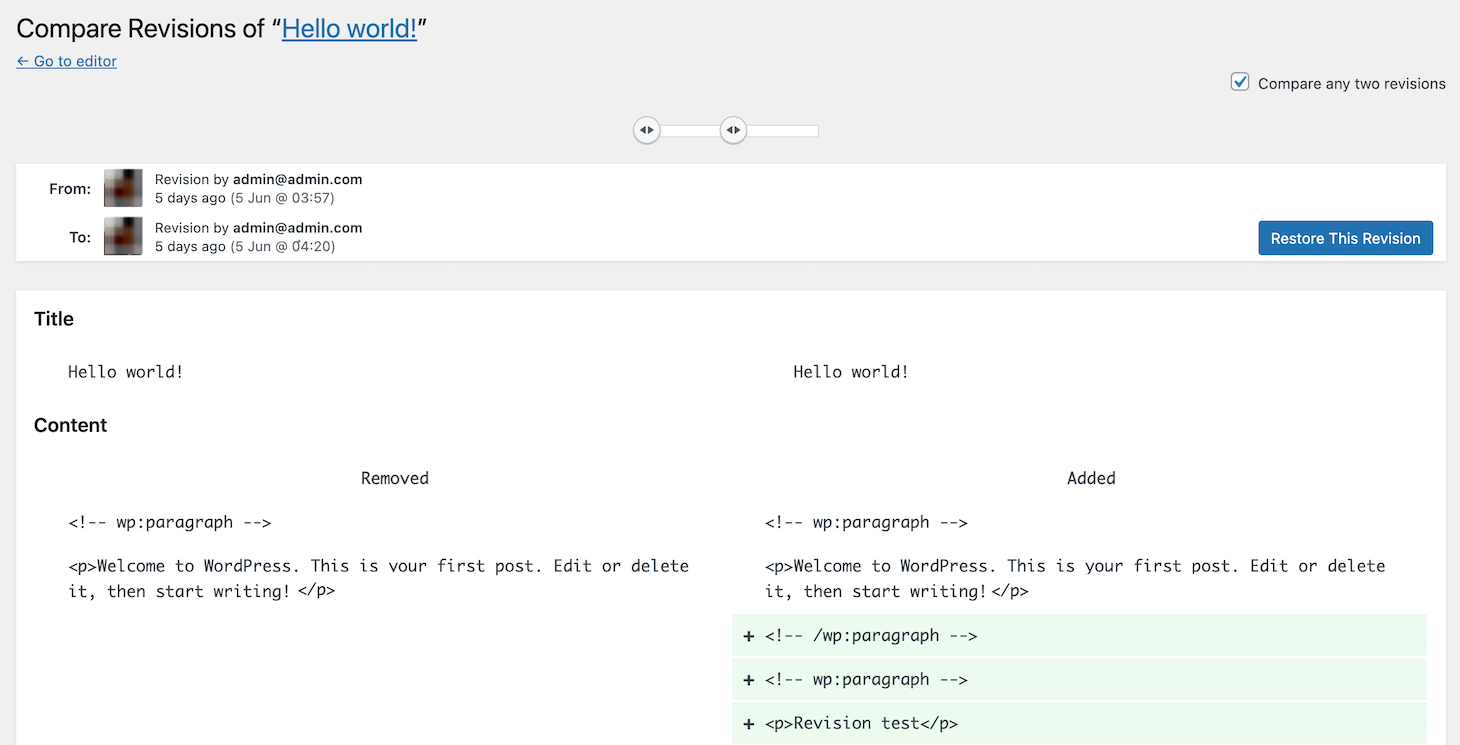Click "Restore This Revision"
Viewport: 1460px width, 745px height.
pos(1345,238)
